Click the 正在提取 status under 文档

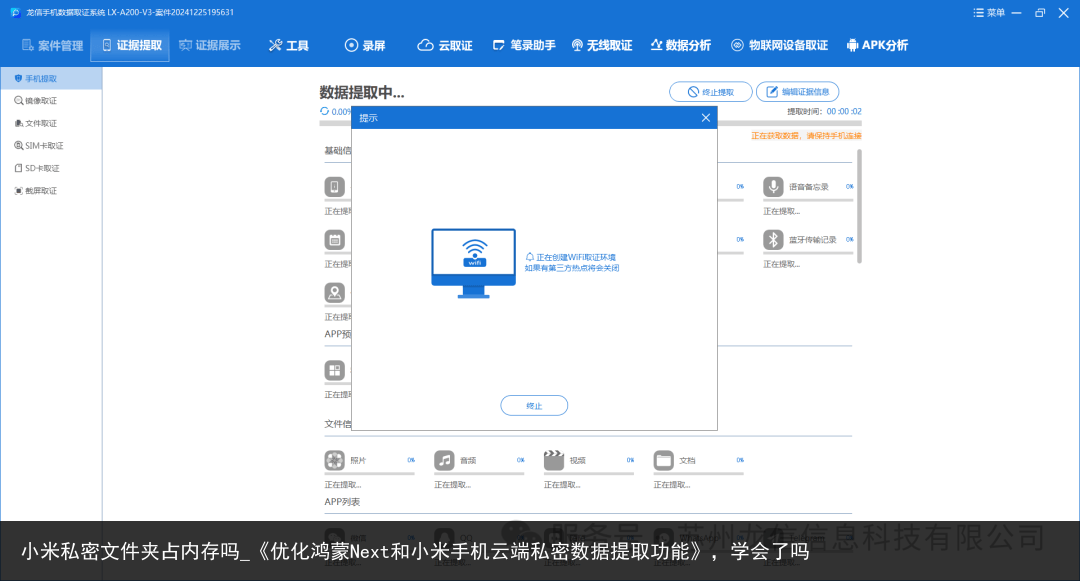tap(672, 485)
